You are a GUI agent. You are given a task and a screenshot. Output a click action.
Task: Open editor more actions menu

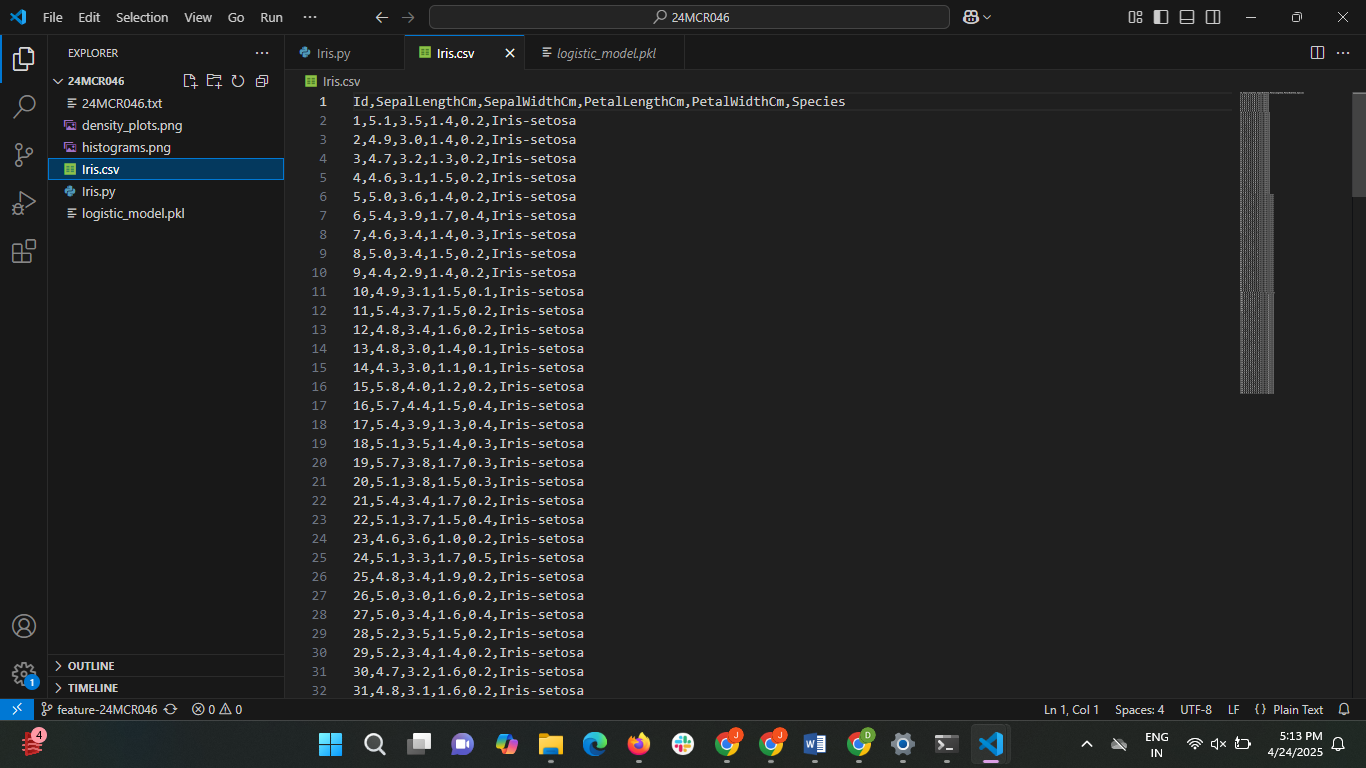tap(1343, 53)
